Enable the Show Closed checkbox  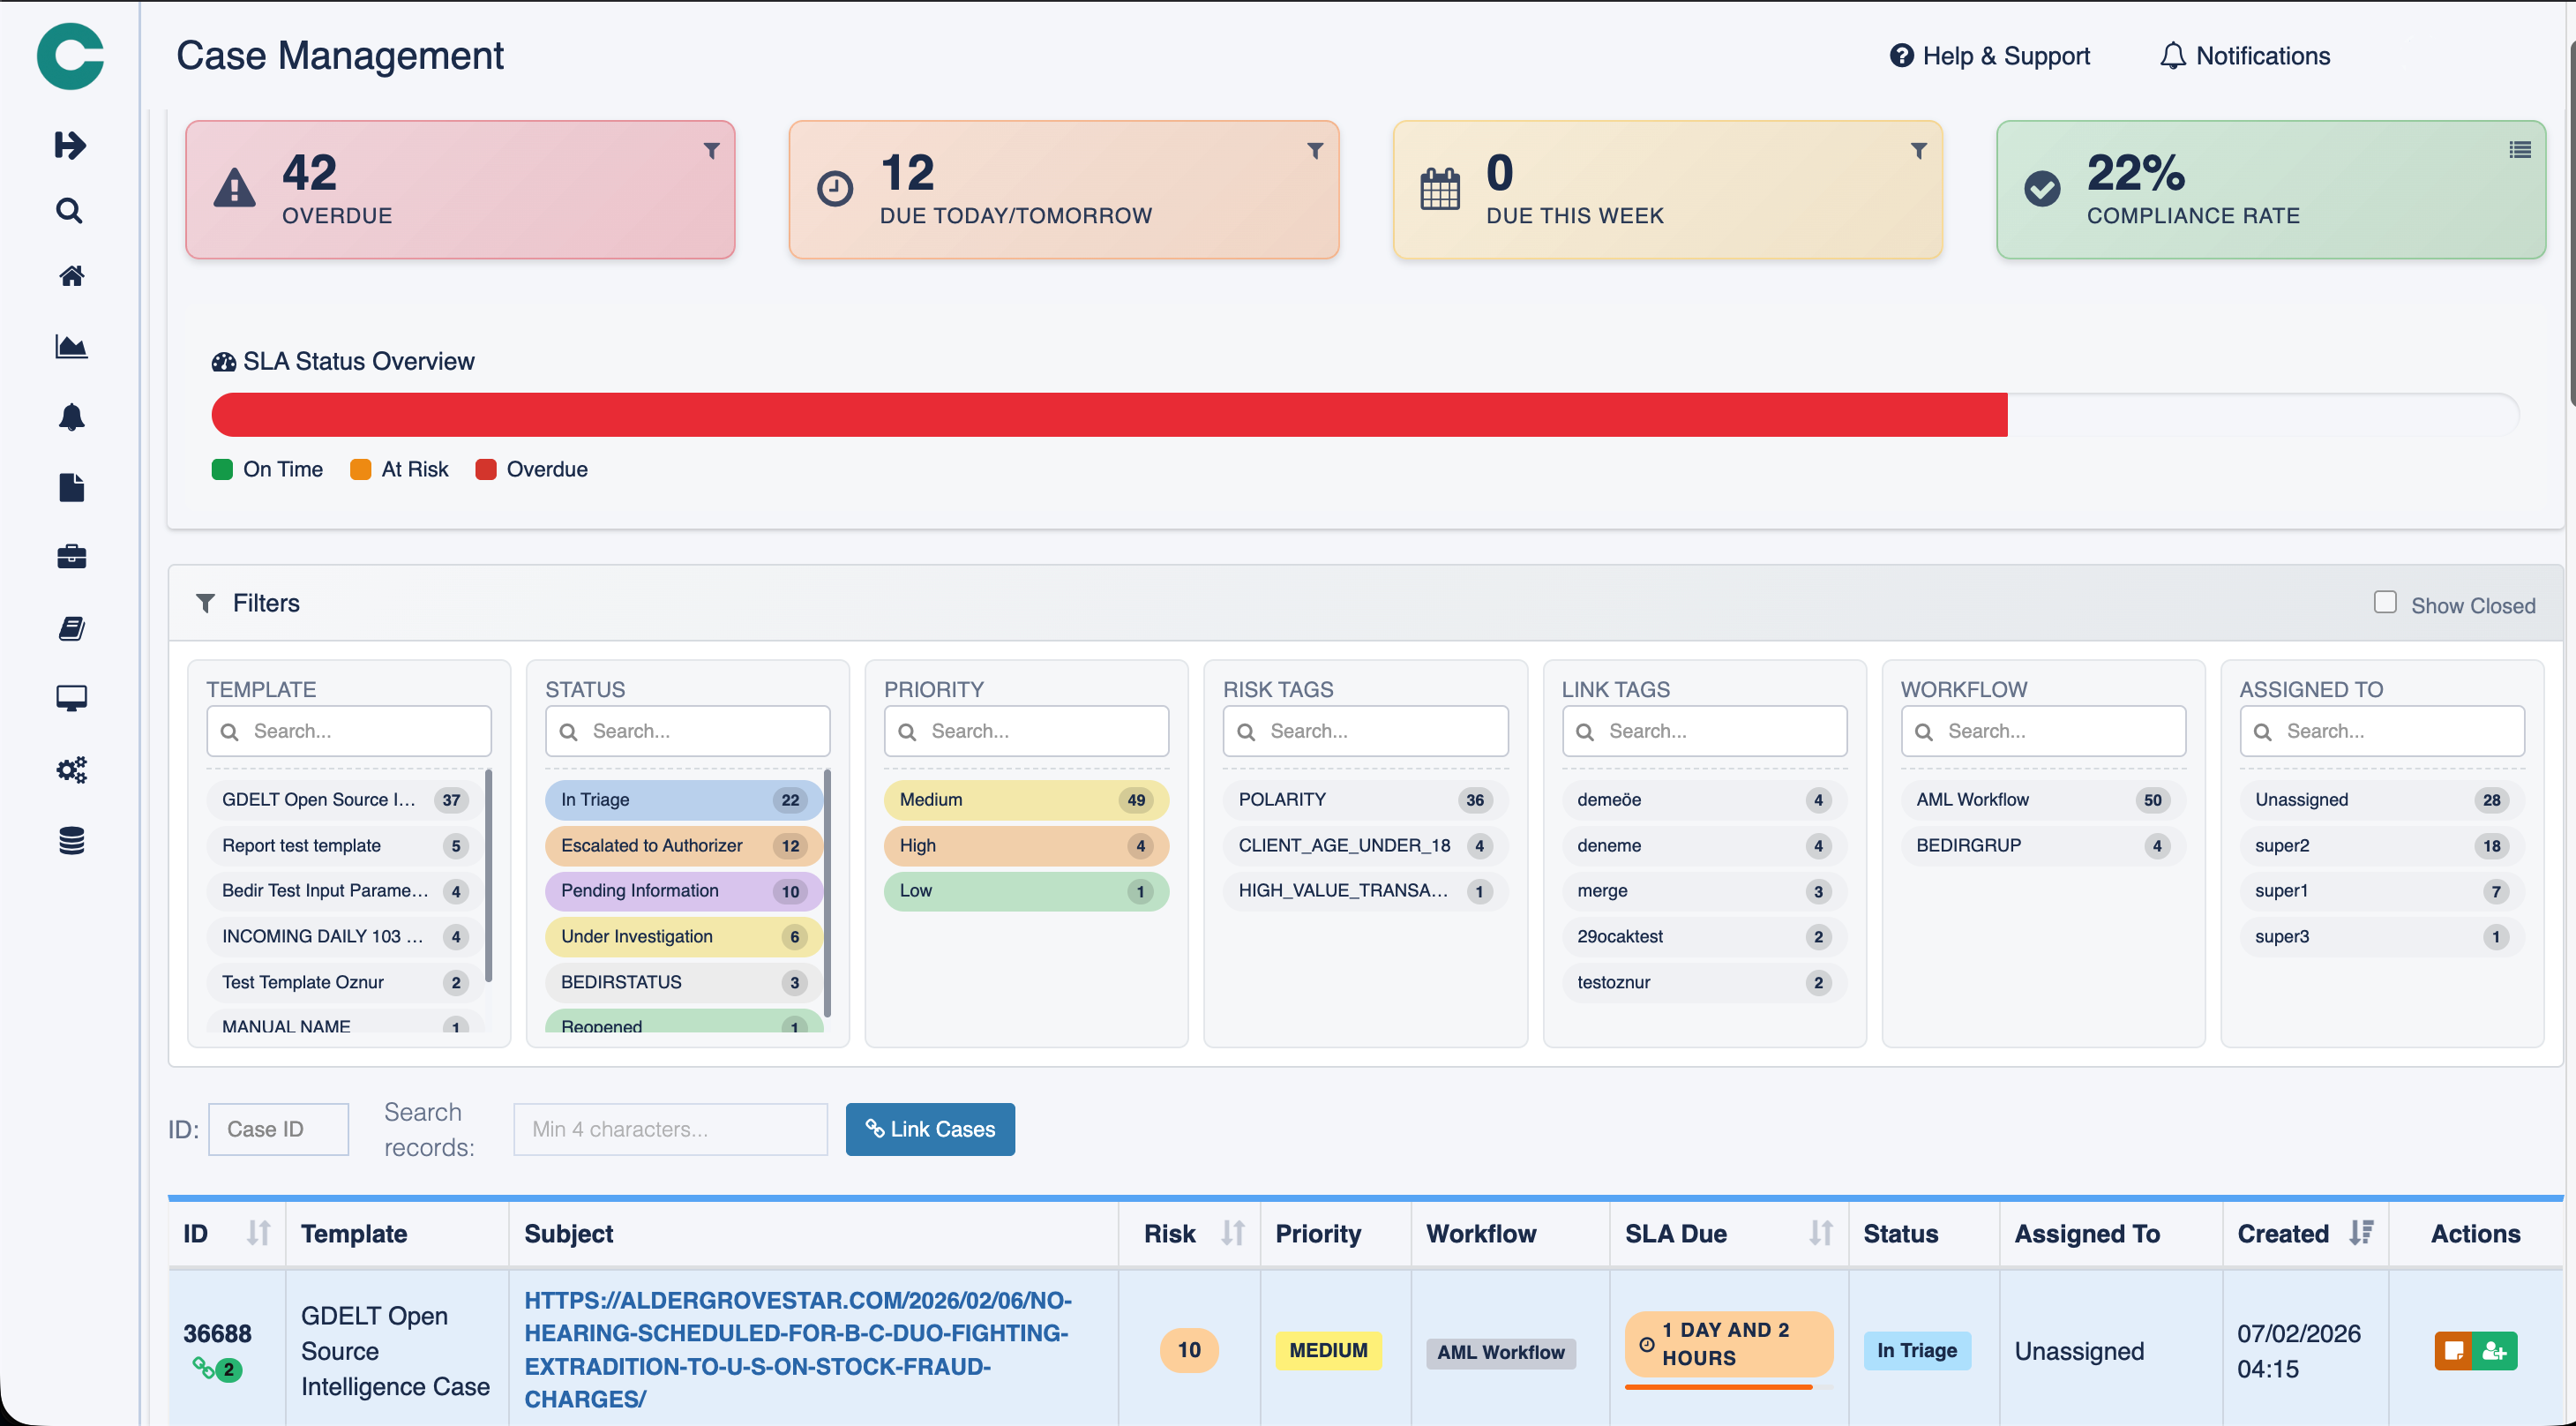[x=2384, y=602]
